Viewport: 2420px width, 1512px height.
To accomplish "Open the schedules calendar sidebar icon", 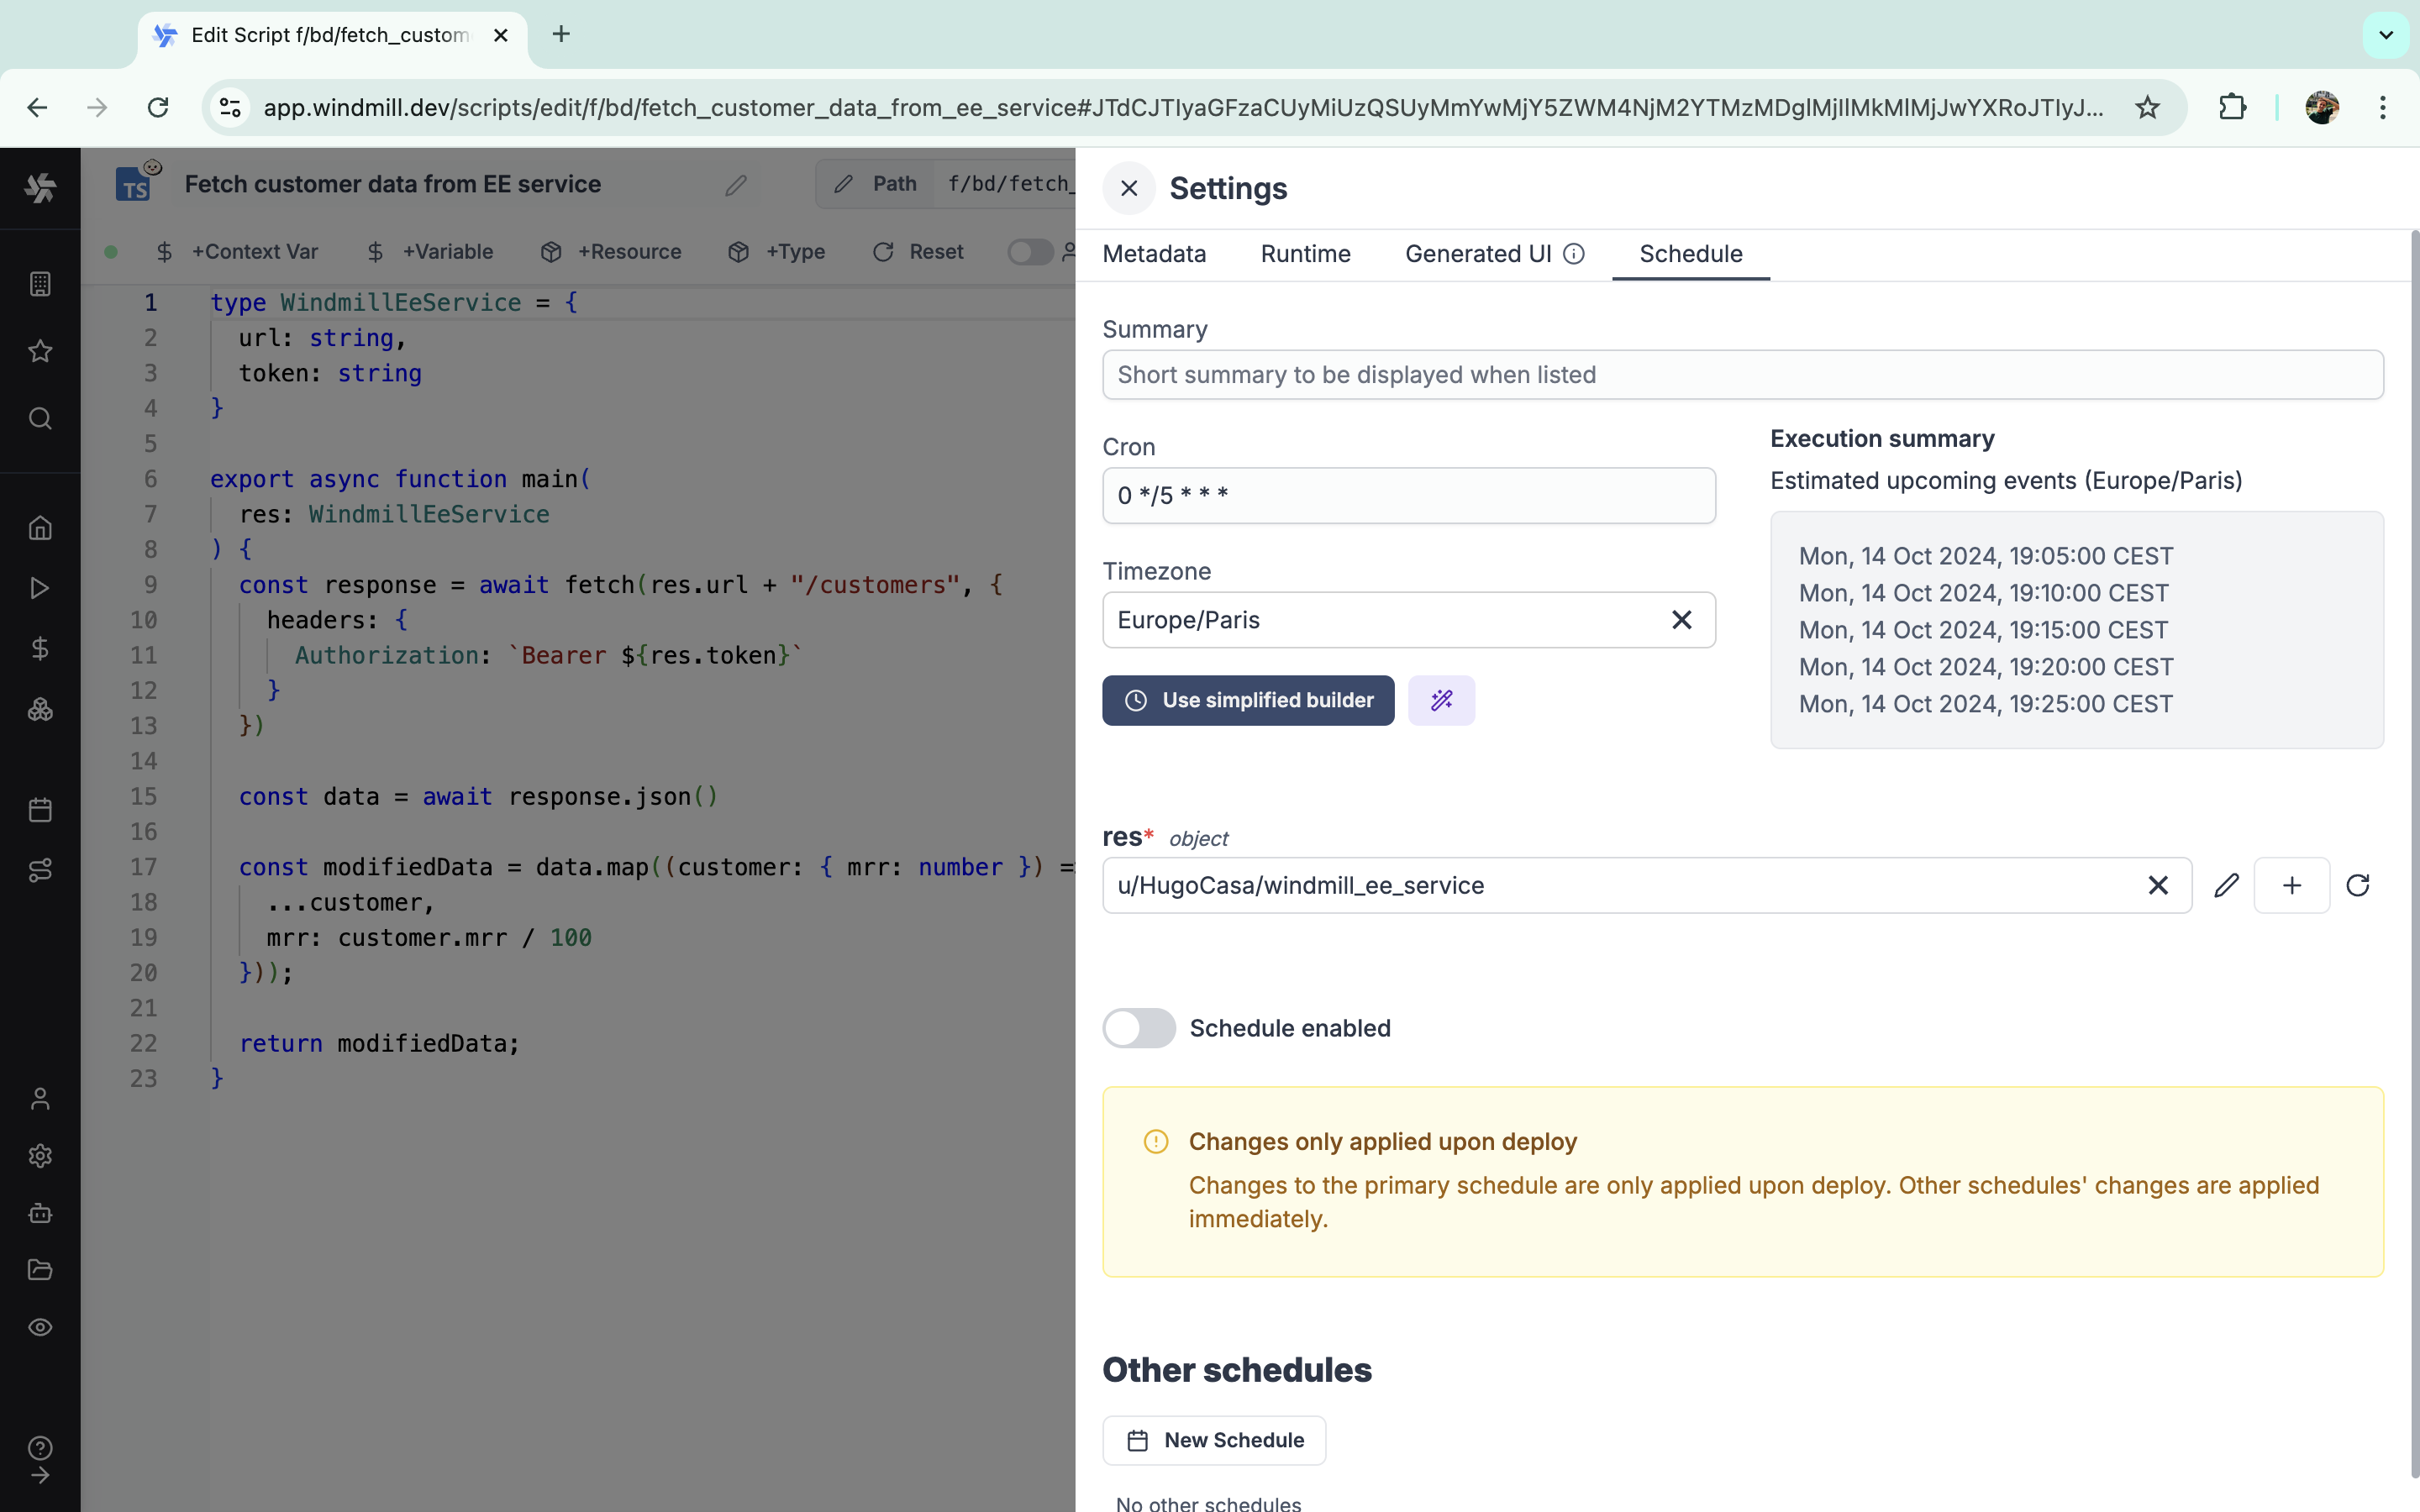I will [x=40, y=810].
